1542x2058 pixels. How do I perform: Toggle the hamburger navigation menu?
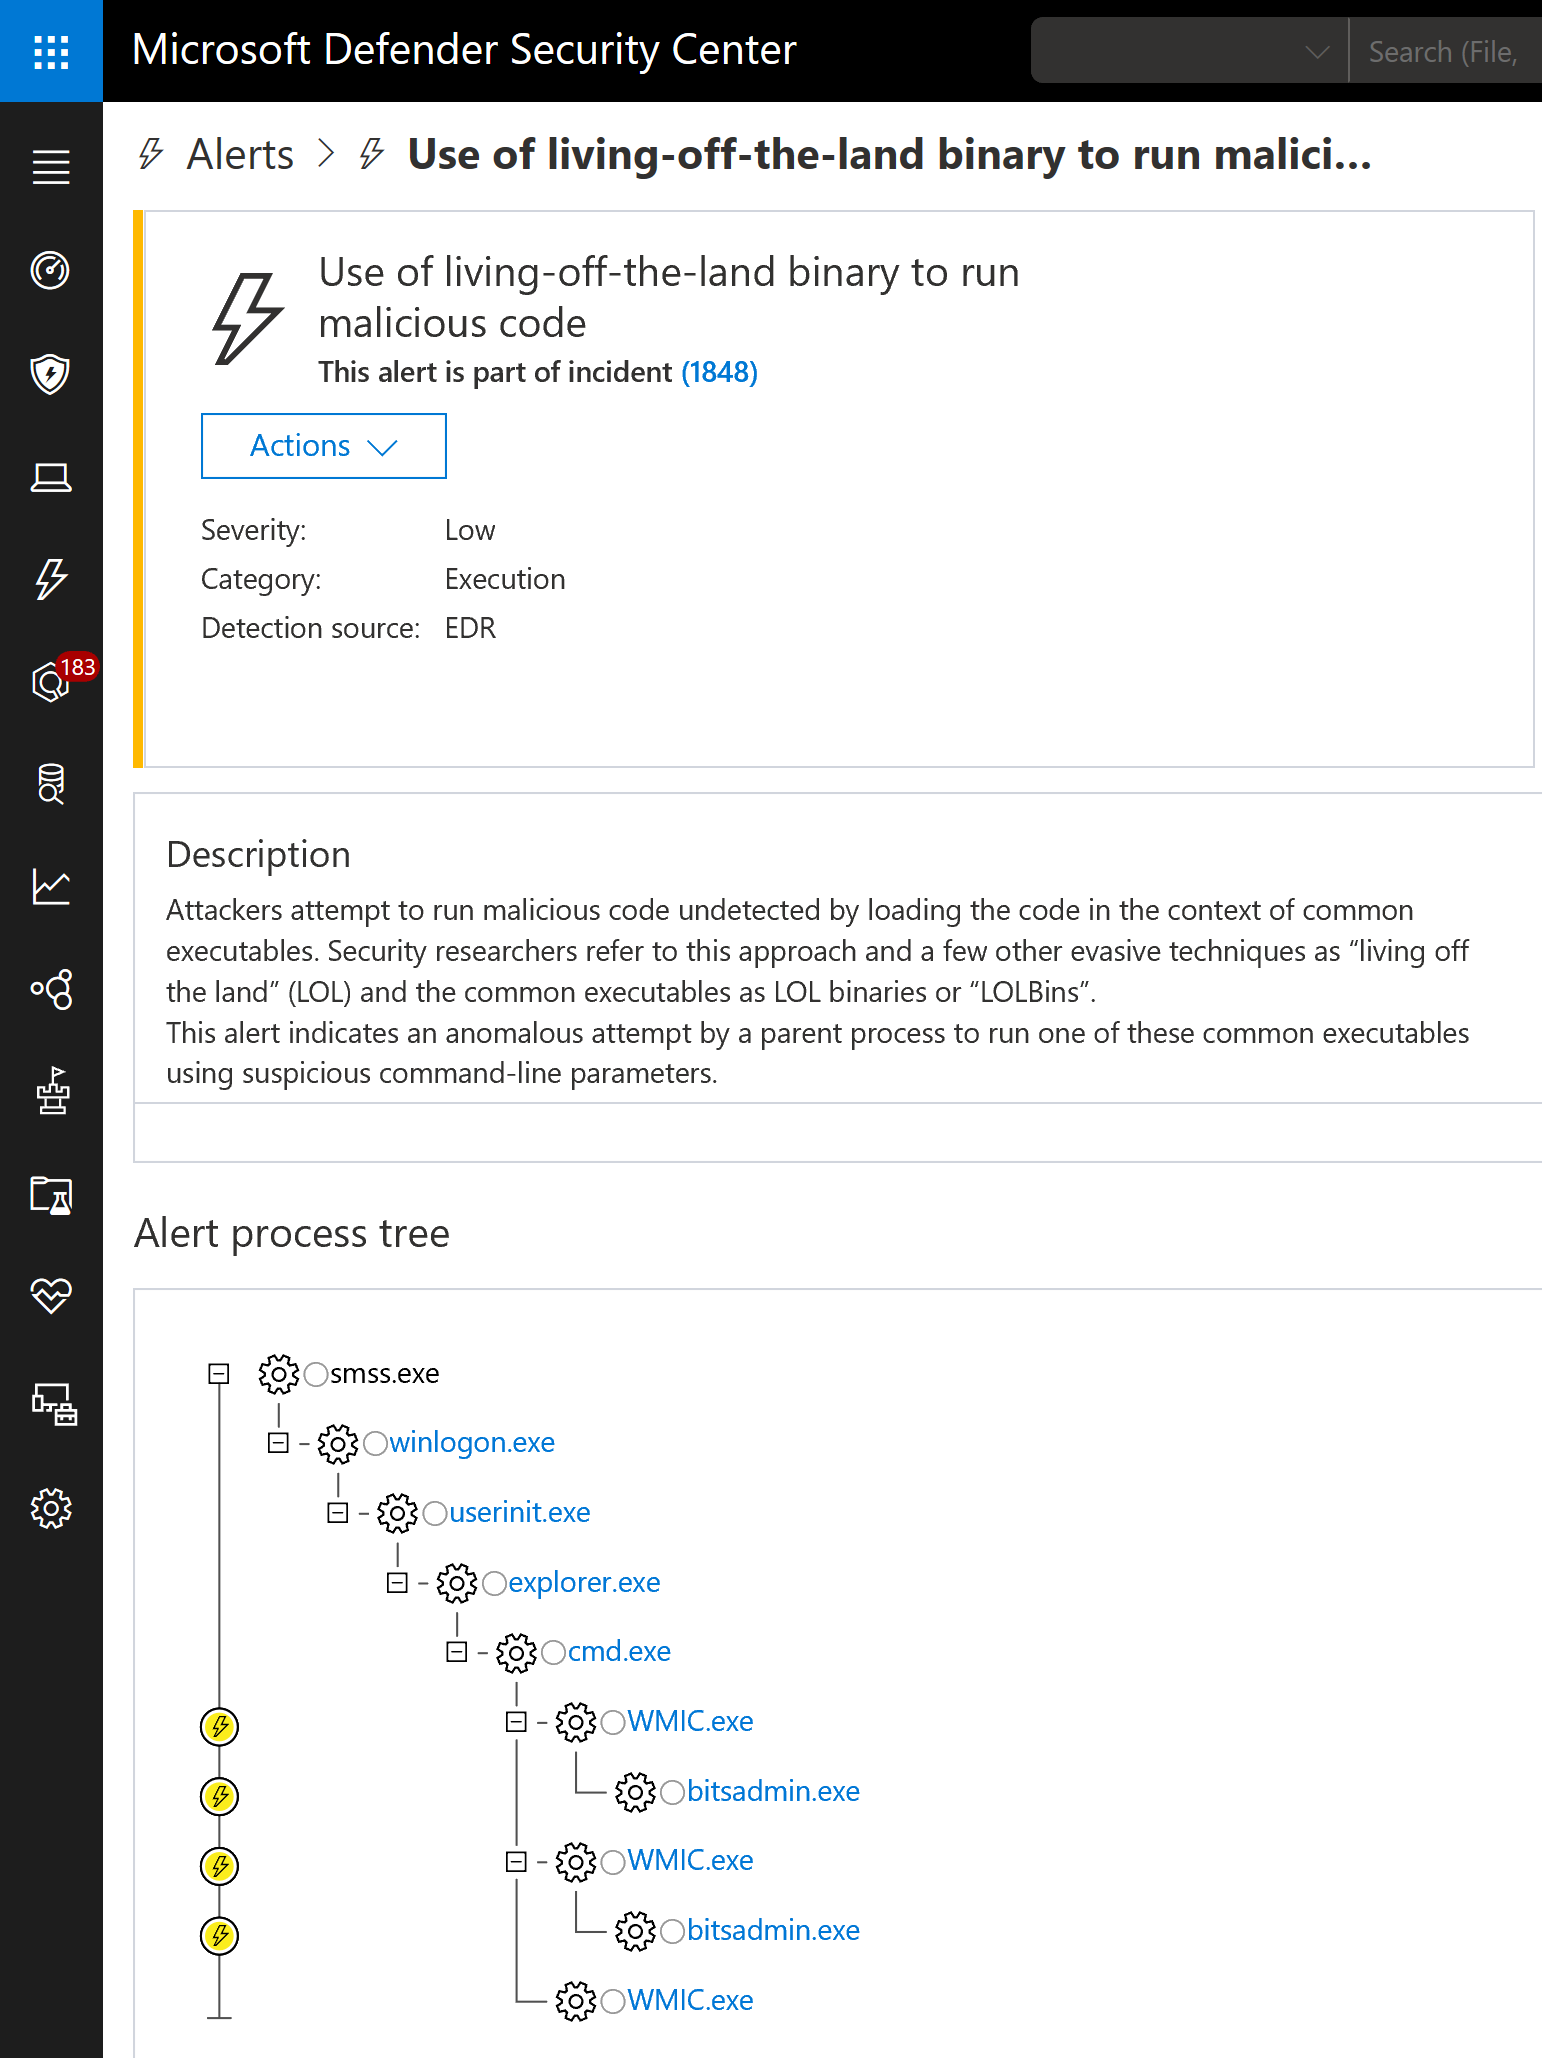51,167
